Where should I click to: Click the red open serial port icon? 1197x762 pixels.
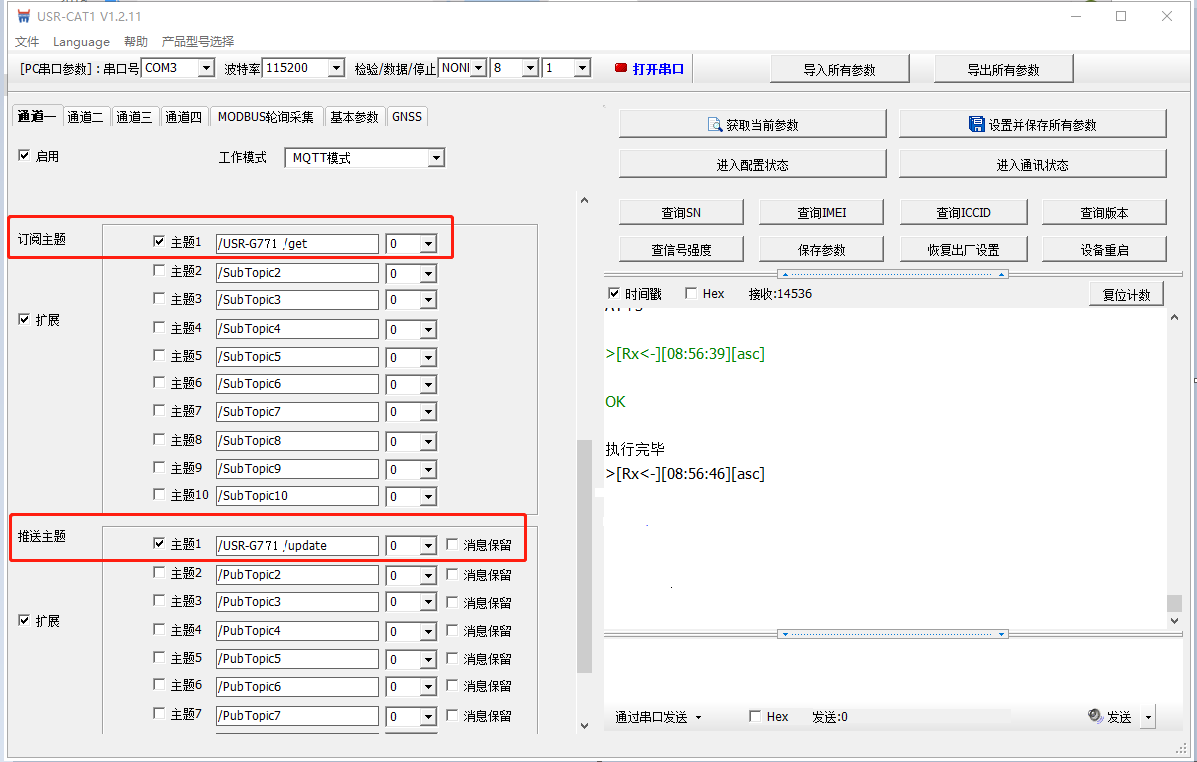621,69
